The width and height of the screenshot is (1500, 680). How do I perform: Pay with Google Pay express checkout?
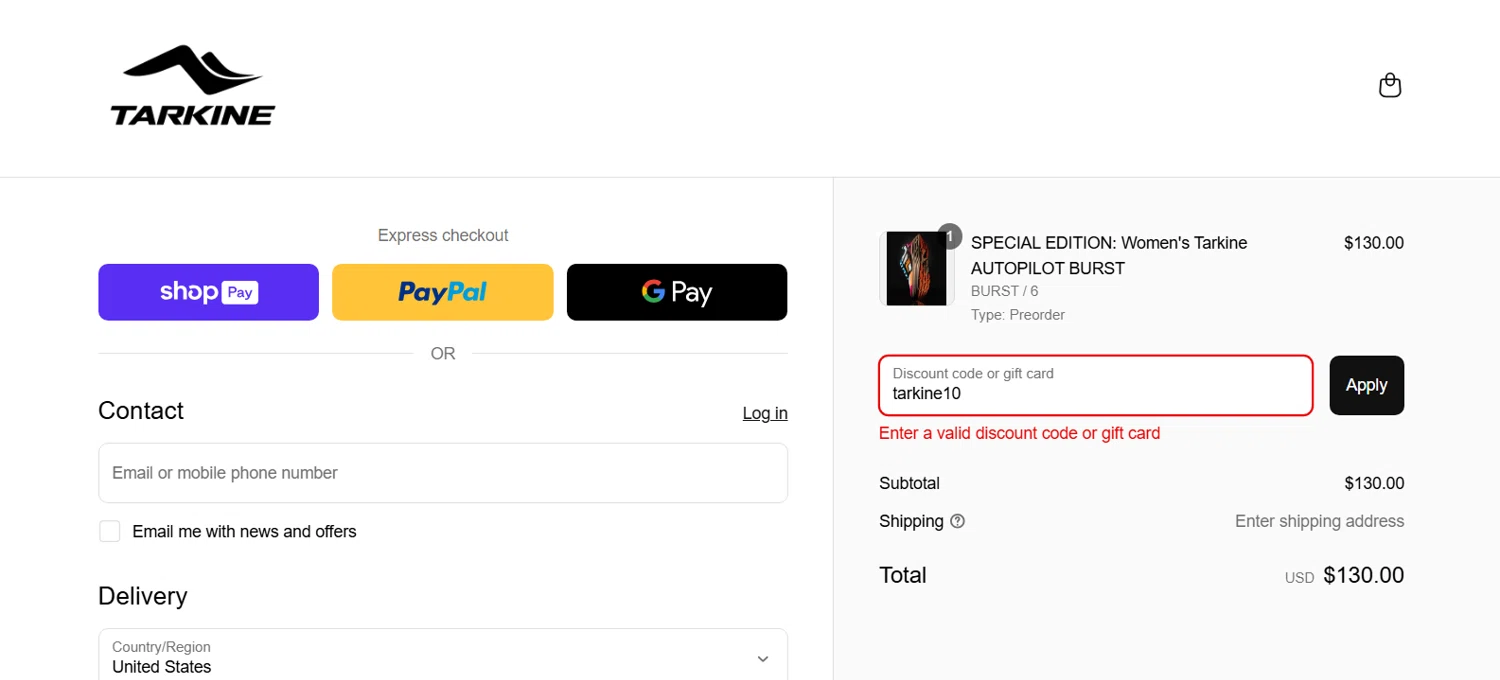point(677,292)
